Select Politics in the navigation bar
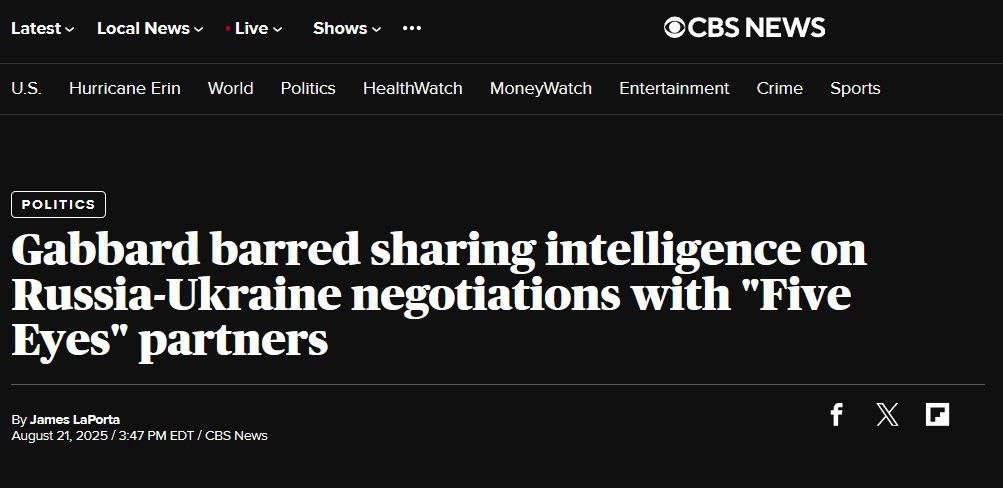The image size is (1003, 488). click(308, 88)
